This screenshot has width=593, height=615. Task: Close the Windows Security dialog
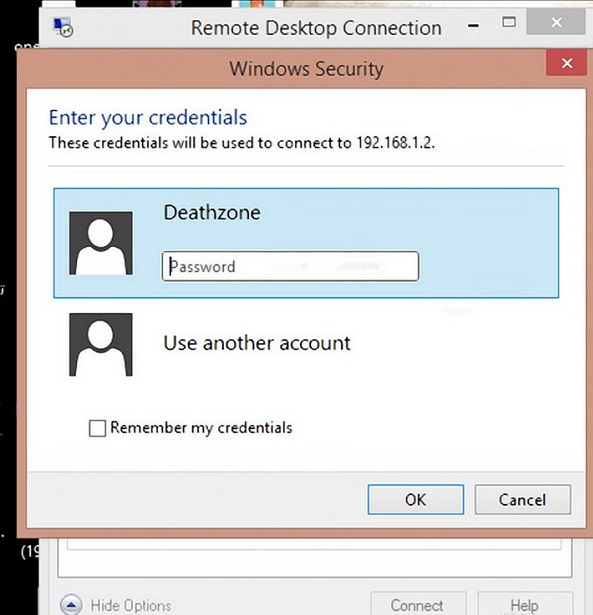(567, 63)
